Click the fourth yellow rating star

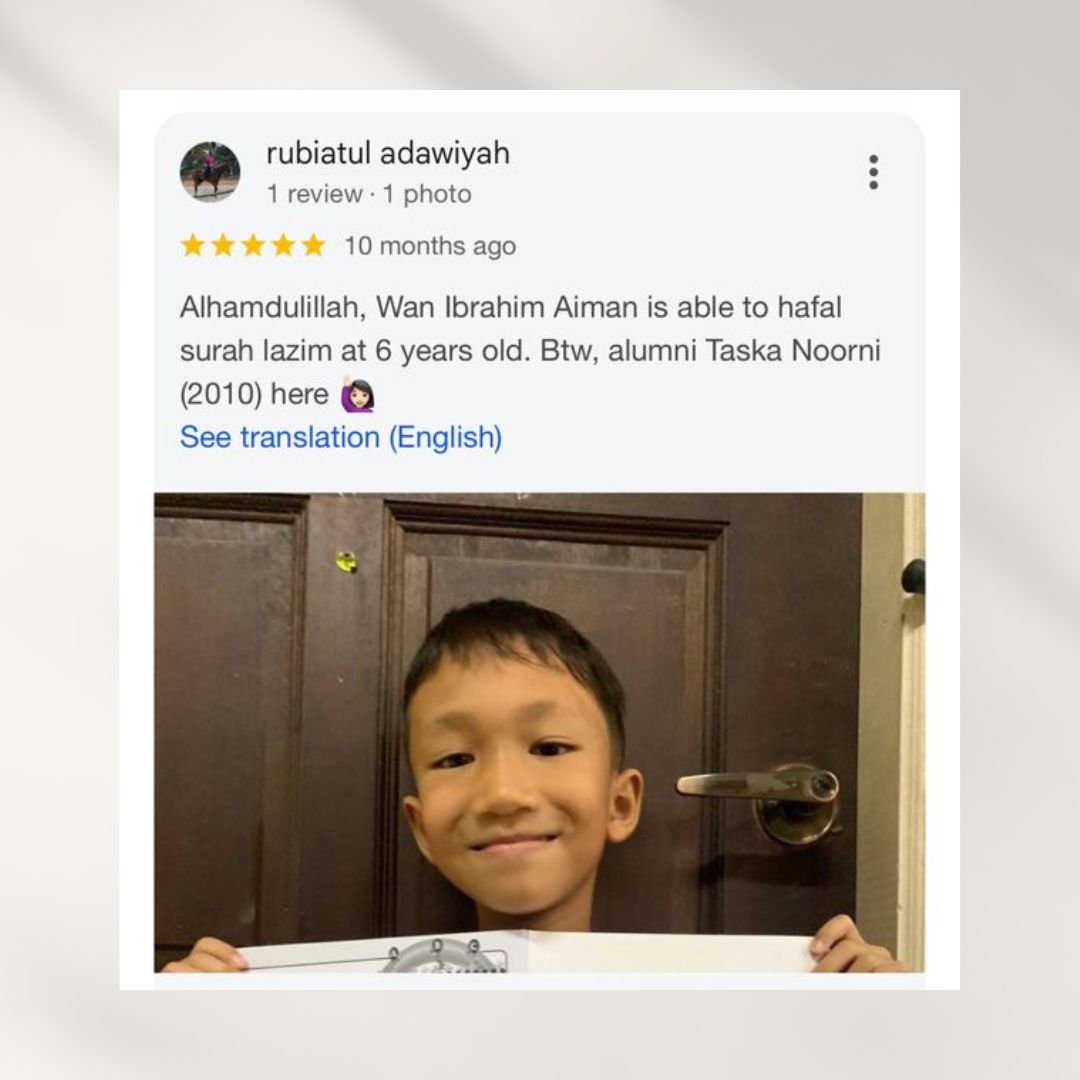click(284, 245)
